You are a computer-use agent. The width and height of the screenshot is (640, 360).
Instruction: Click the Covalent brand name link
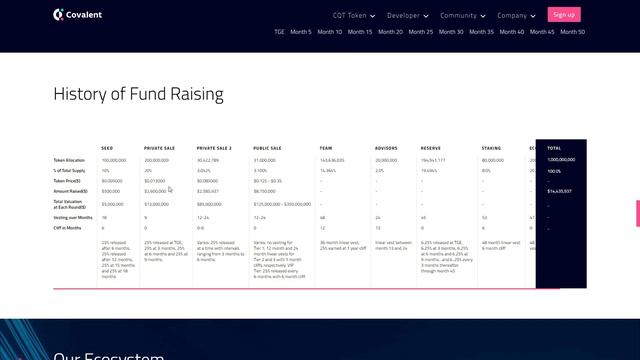[84, 15]
